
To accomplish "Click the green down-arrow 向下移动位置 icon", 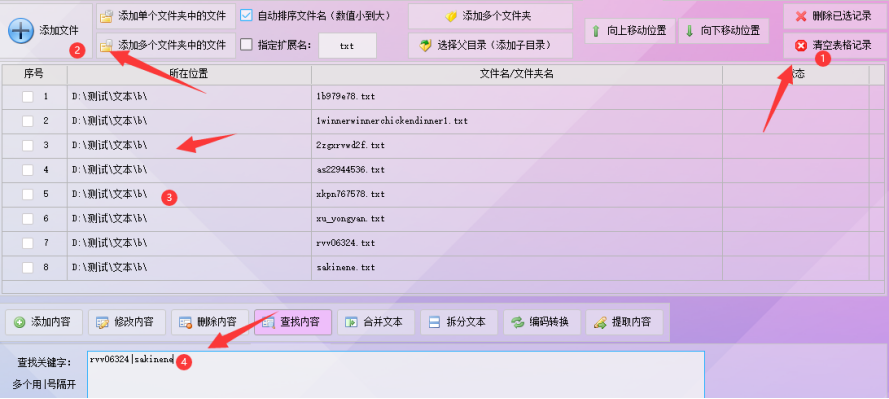I will (689, 31).
